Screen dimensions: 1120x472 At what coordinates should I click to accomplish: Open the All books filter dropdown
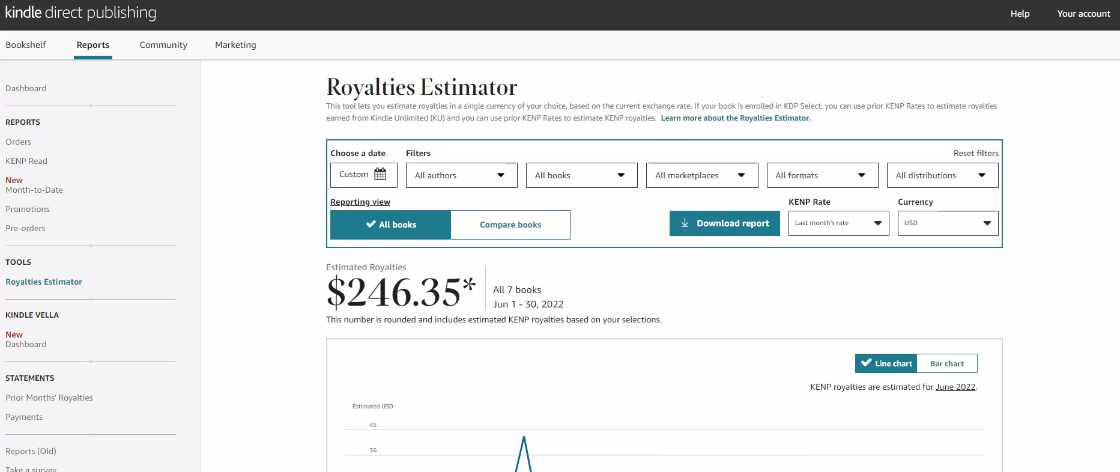click(x=581, y=175)
